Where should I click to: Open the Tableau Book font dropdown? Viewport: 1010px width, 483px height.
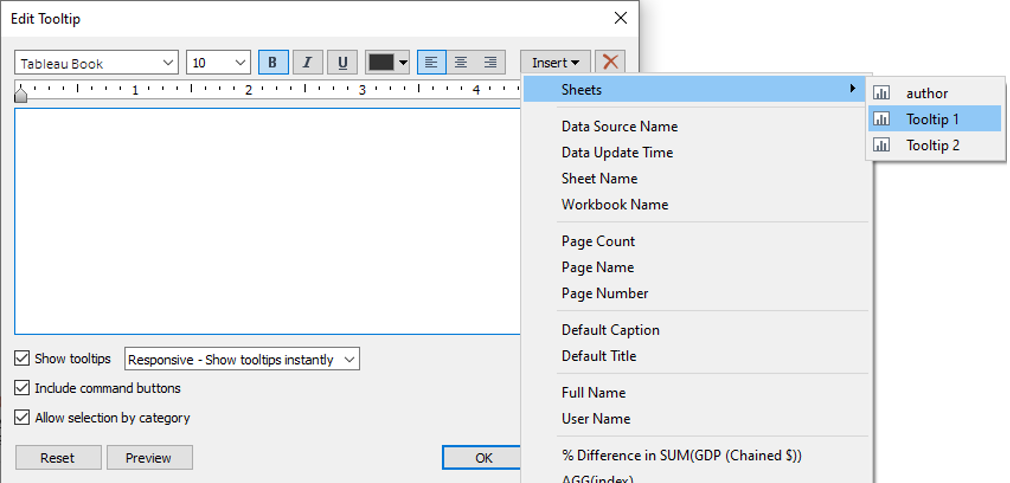click(x=97, y=63)
